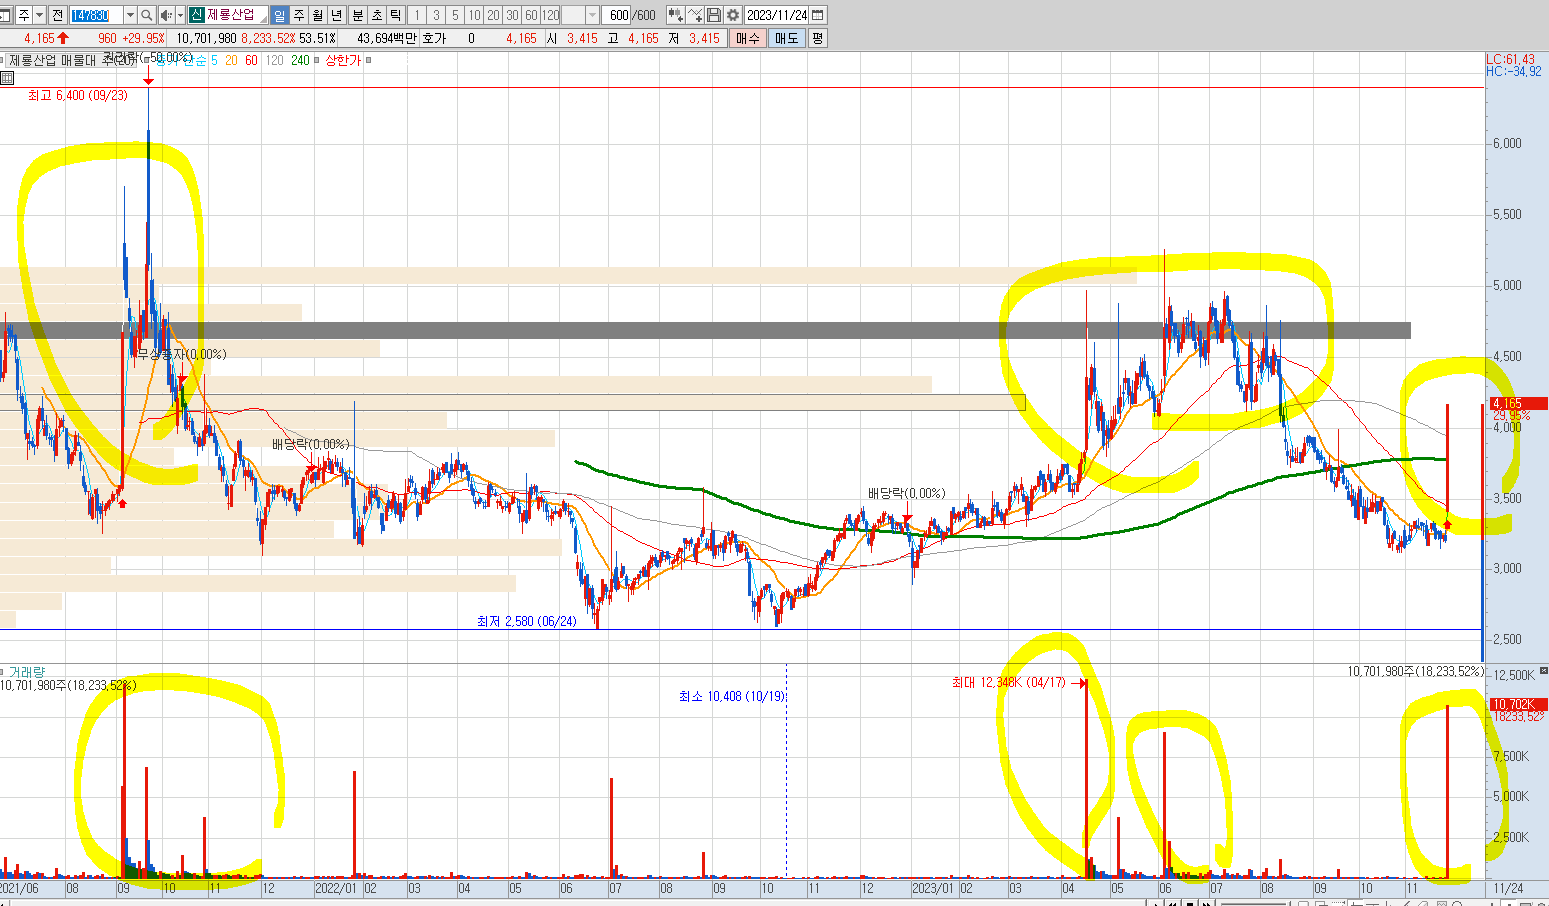The image size is (1549, 906).
Task: Click the red 10,702K volume tag
Action: [1517, 705]
